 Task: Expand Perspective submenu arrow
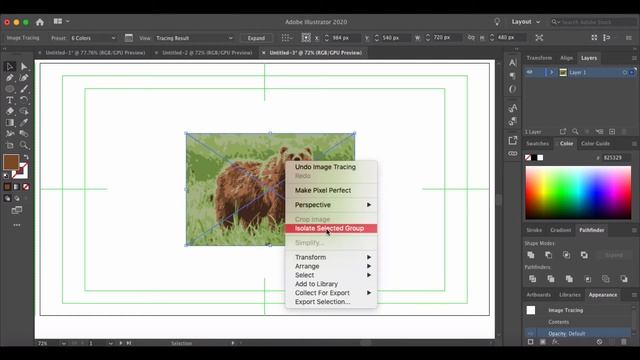click(x=369, y=204)
